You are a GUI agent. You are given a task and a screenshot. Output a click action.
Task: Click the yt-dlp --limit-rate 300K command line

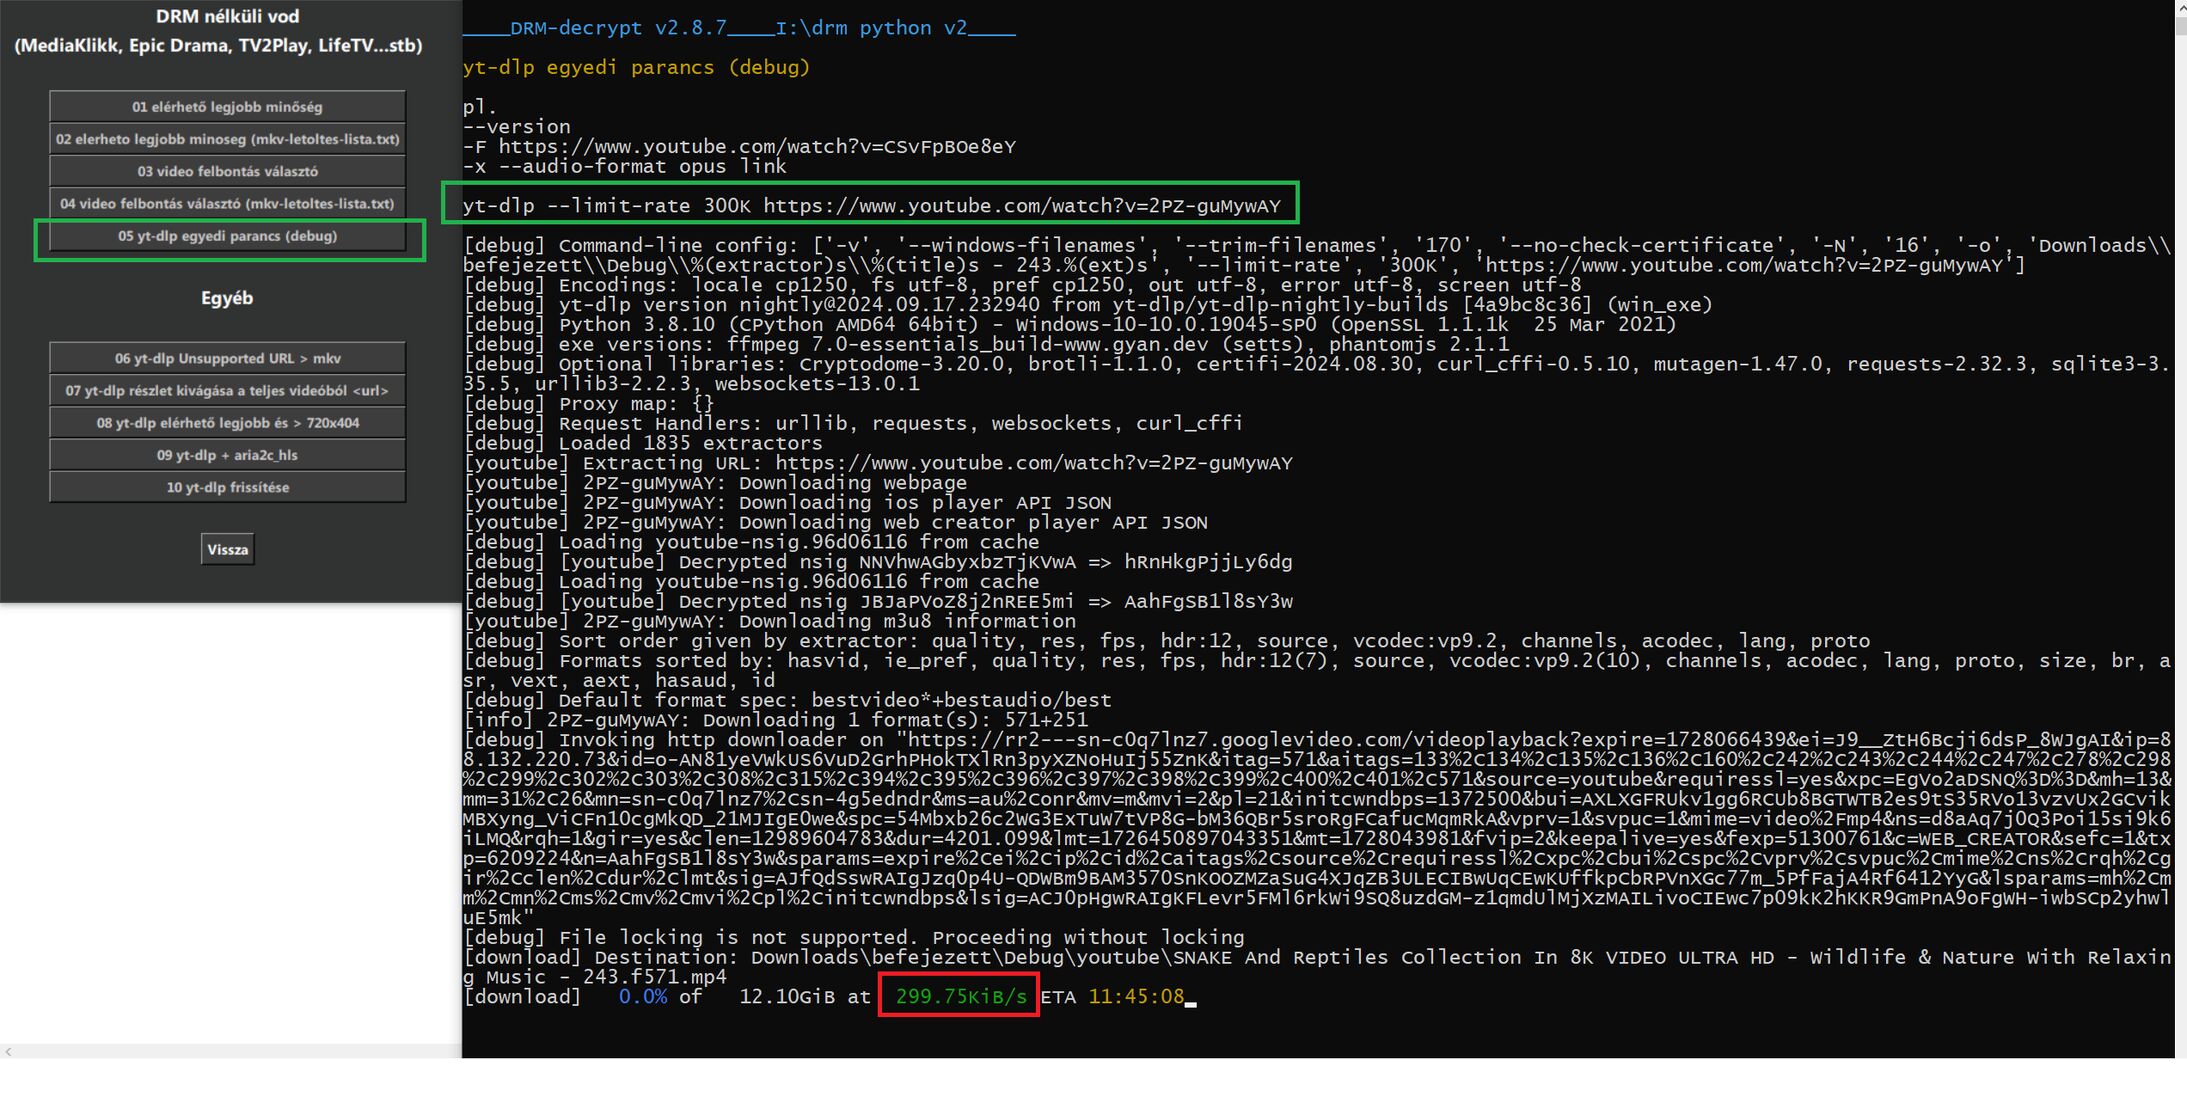(x=871, y=206)
